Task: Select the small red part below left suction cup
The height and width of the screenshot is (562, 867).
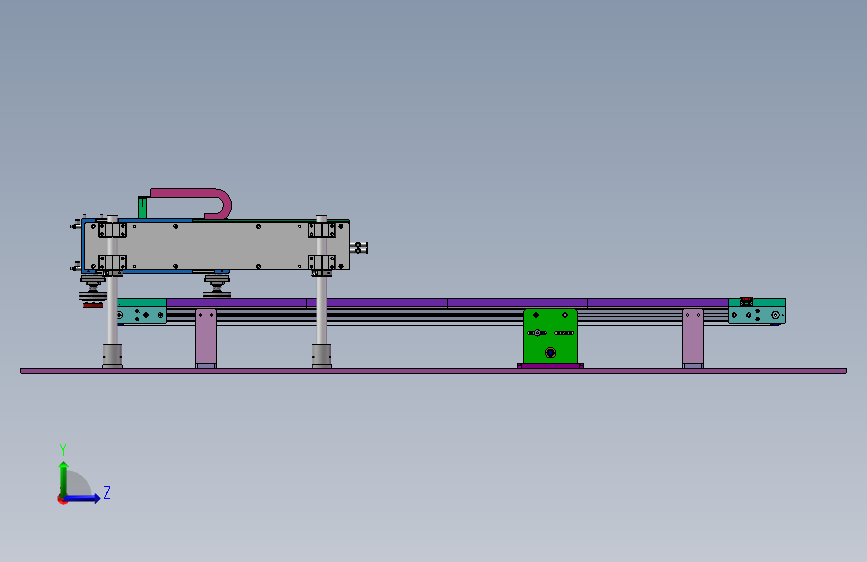Action: point(93,305)
